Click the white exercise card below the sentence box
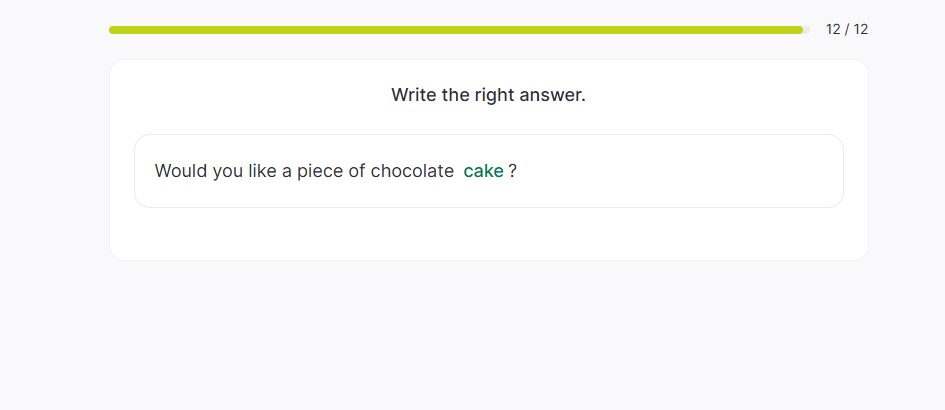945x410 pixels. [488, 234]
